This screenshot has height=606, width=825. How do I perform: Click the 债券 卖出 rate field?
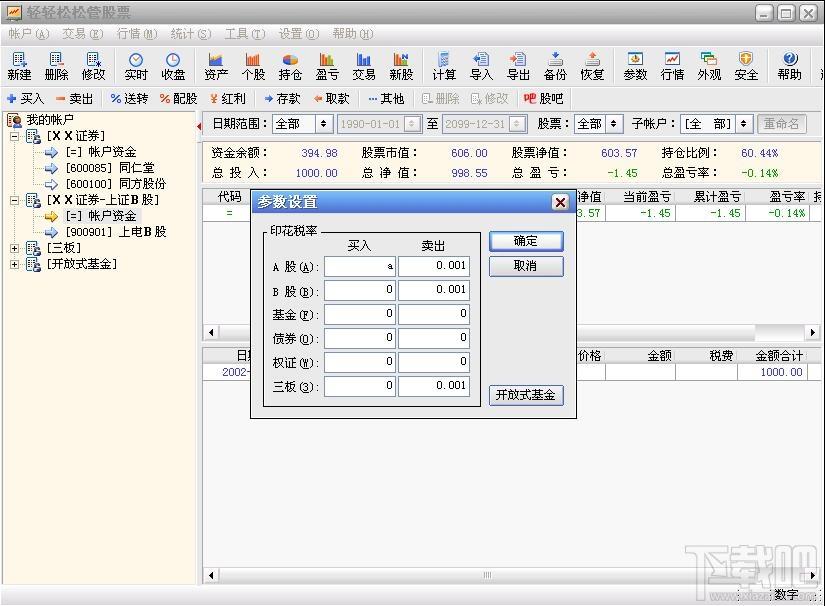(434, 338)
